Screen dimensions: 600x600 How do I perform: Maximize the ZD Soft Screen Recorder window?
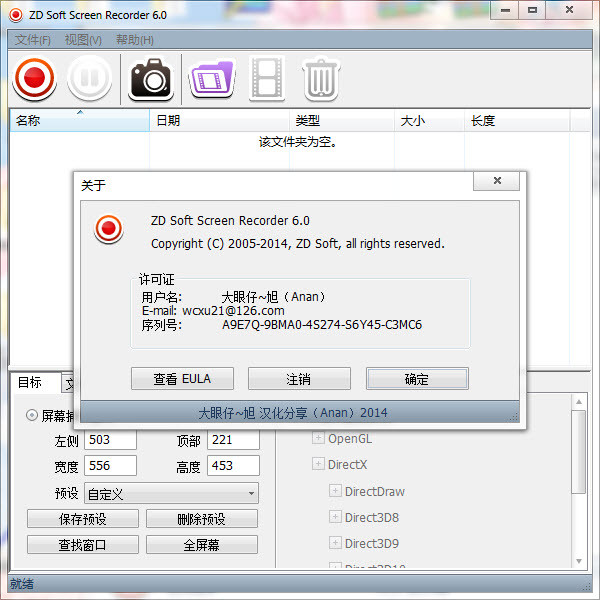(x=532, y=10)
